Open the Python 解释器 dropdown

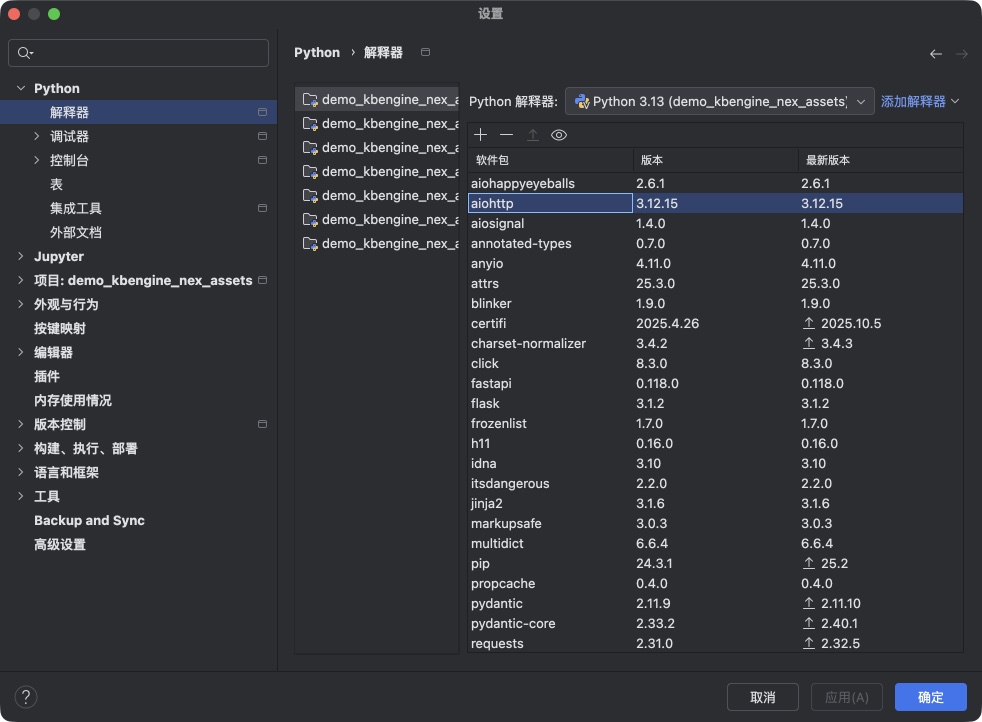(x=719, y=101)
